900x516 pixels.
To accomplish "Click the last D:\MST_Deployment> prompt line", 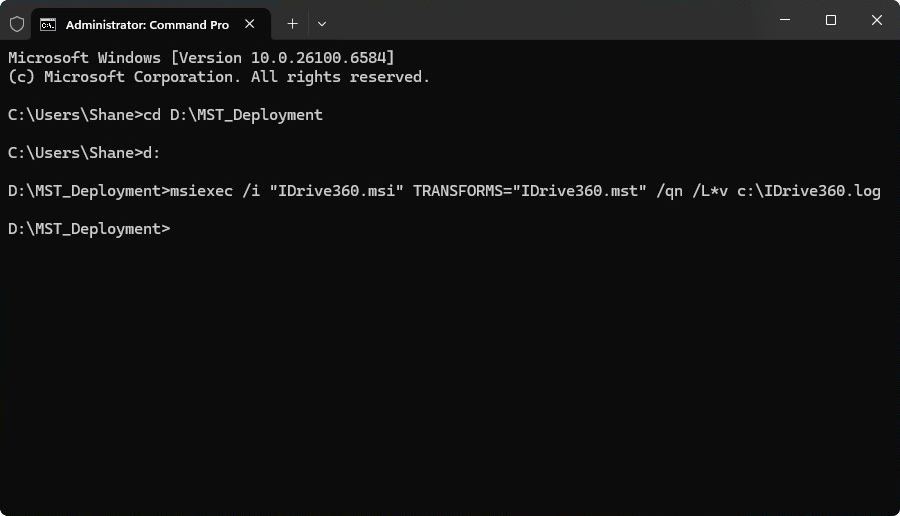I will pos(89,228).
